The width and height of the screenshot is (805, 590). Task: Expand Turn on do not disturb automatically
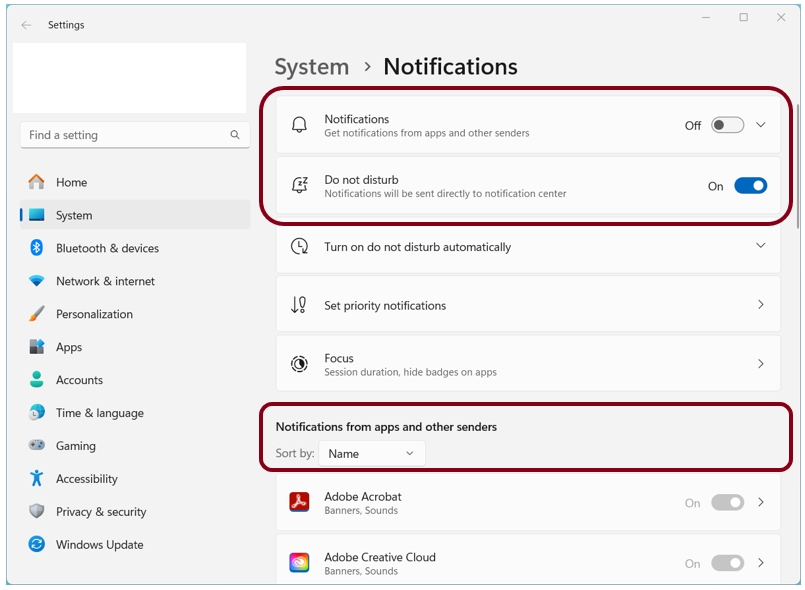coord(760,246)
